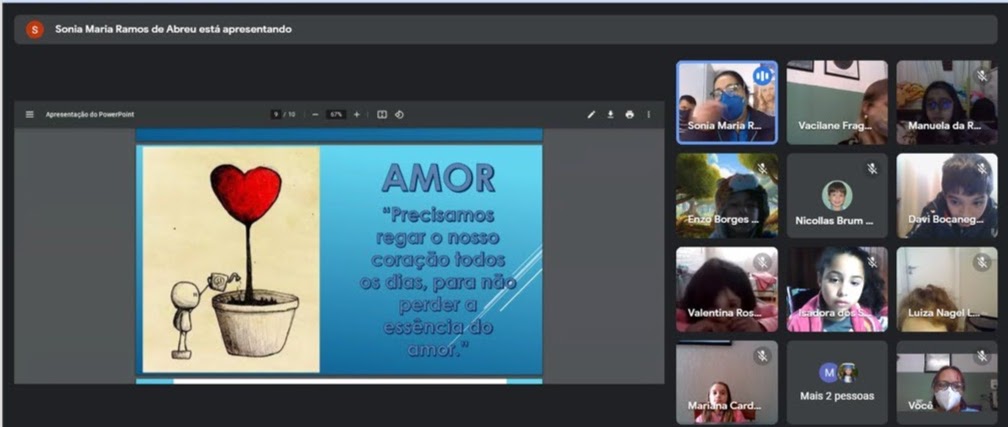Click the page number field showing 9
This screenshot has height=427, width=1008.
275,114
